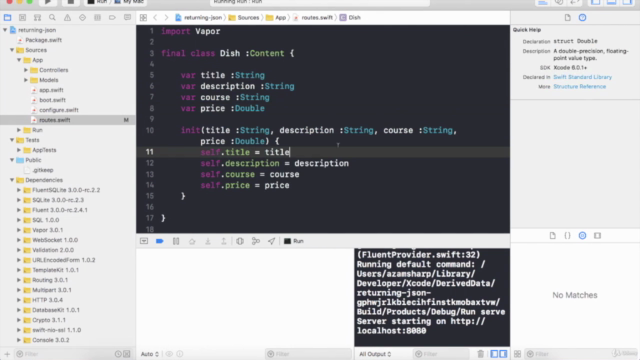The width and height of the screenshot is (640, 360).
Task: Pause program execution
Action: tap(176, 241)
